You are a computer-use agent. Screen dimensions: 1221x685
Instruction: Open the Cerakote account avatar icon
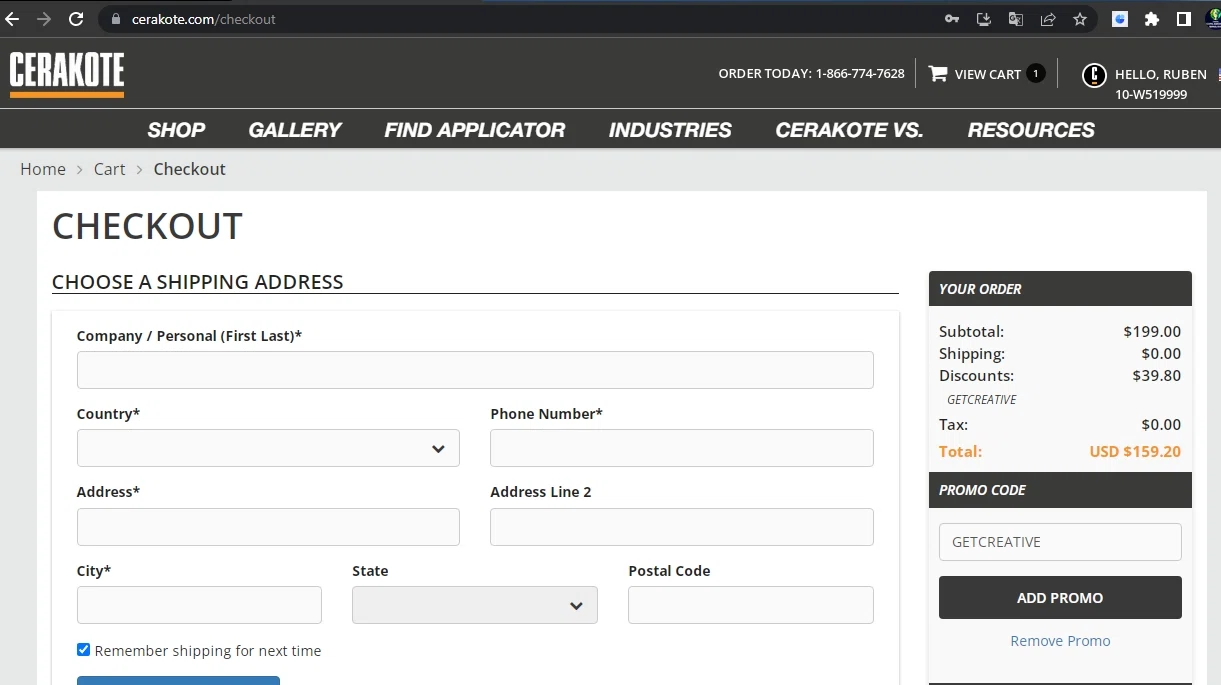(x=1095, y=75)
